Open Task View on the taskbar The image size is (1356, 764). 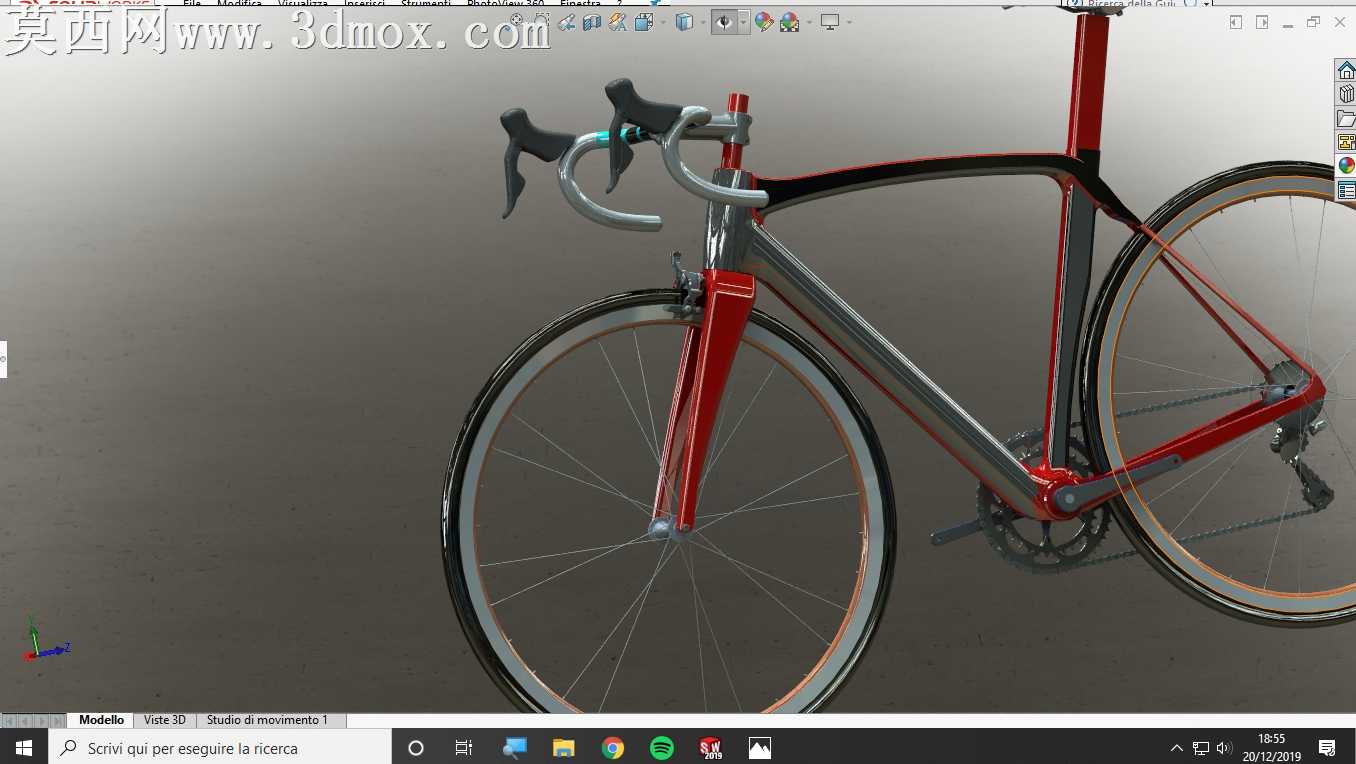[464, 748]
